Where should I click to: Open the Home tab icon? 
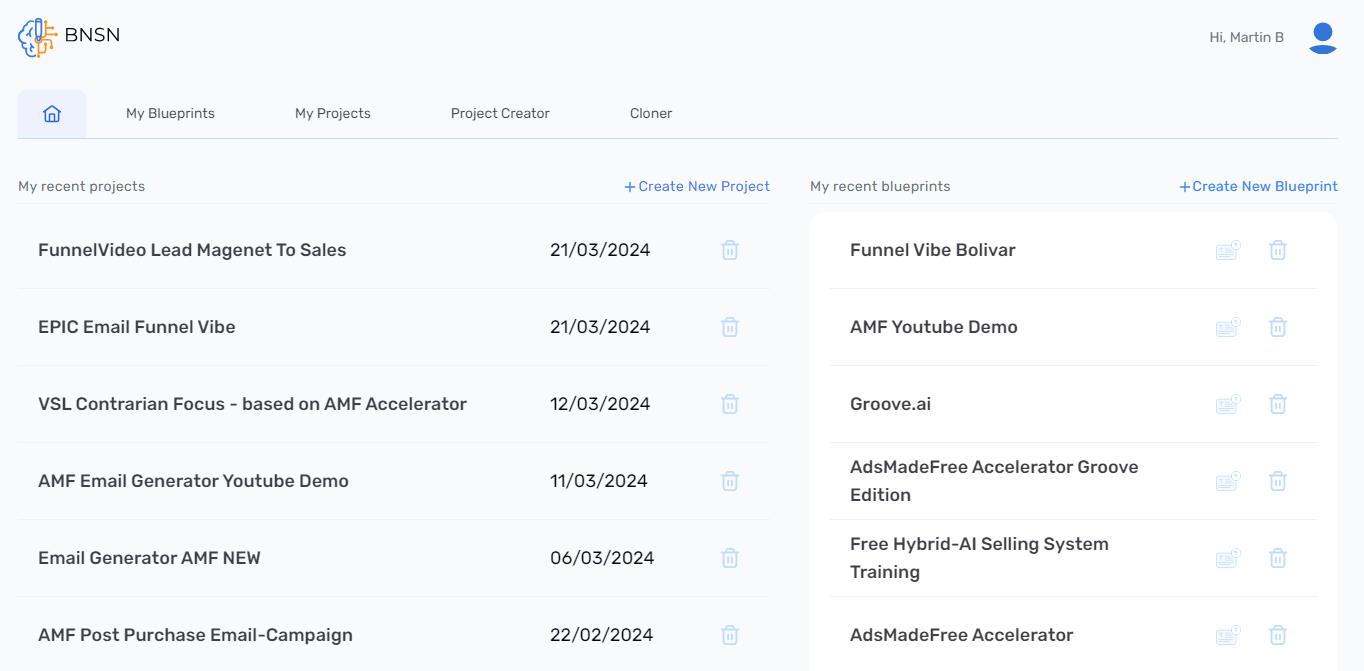pos(52,114)
